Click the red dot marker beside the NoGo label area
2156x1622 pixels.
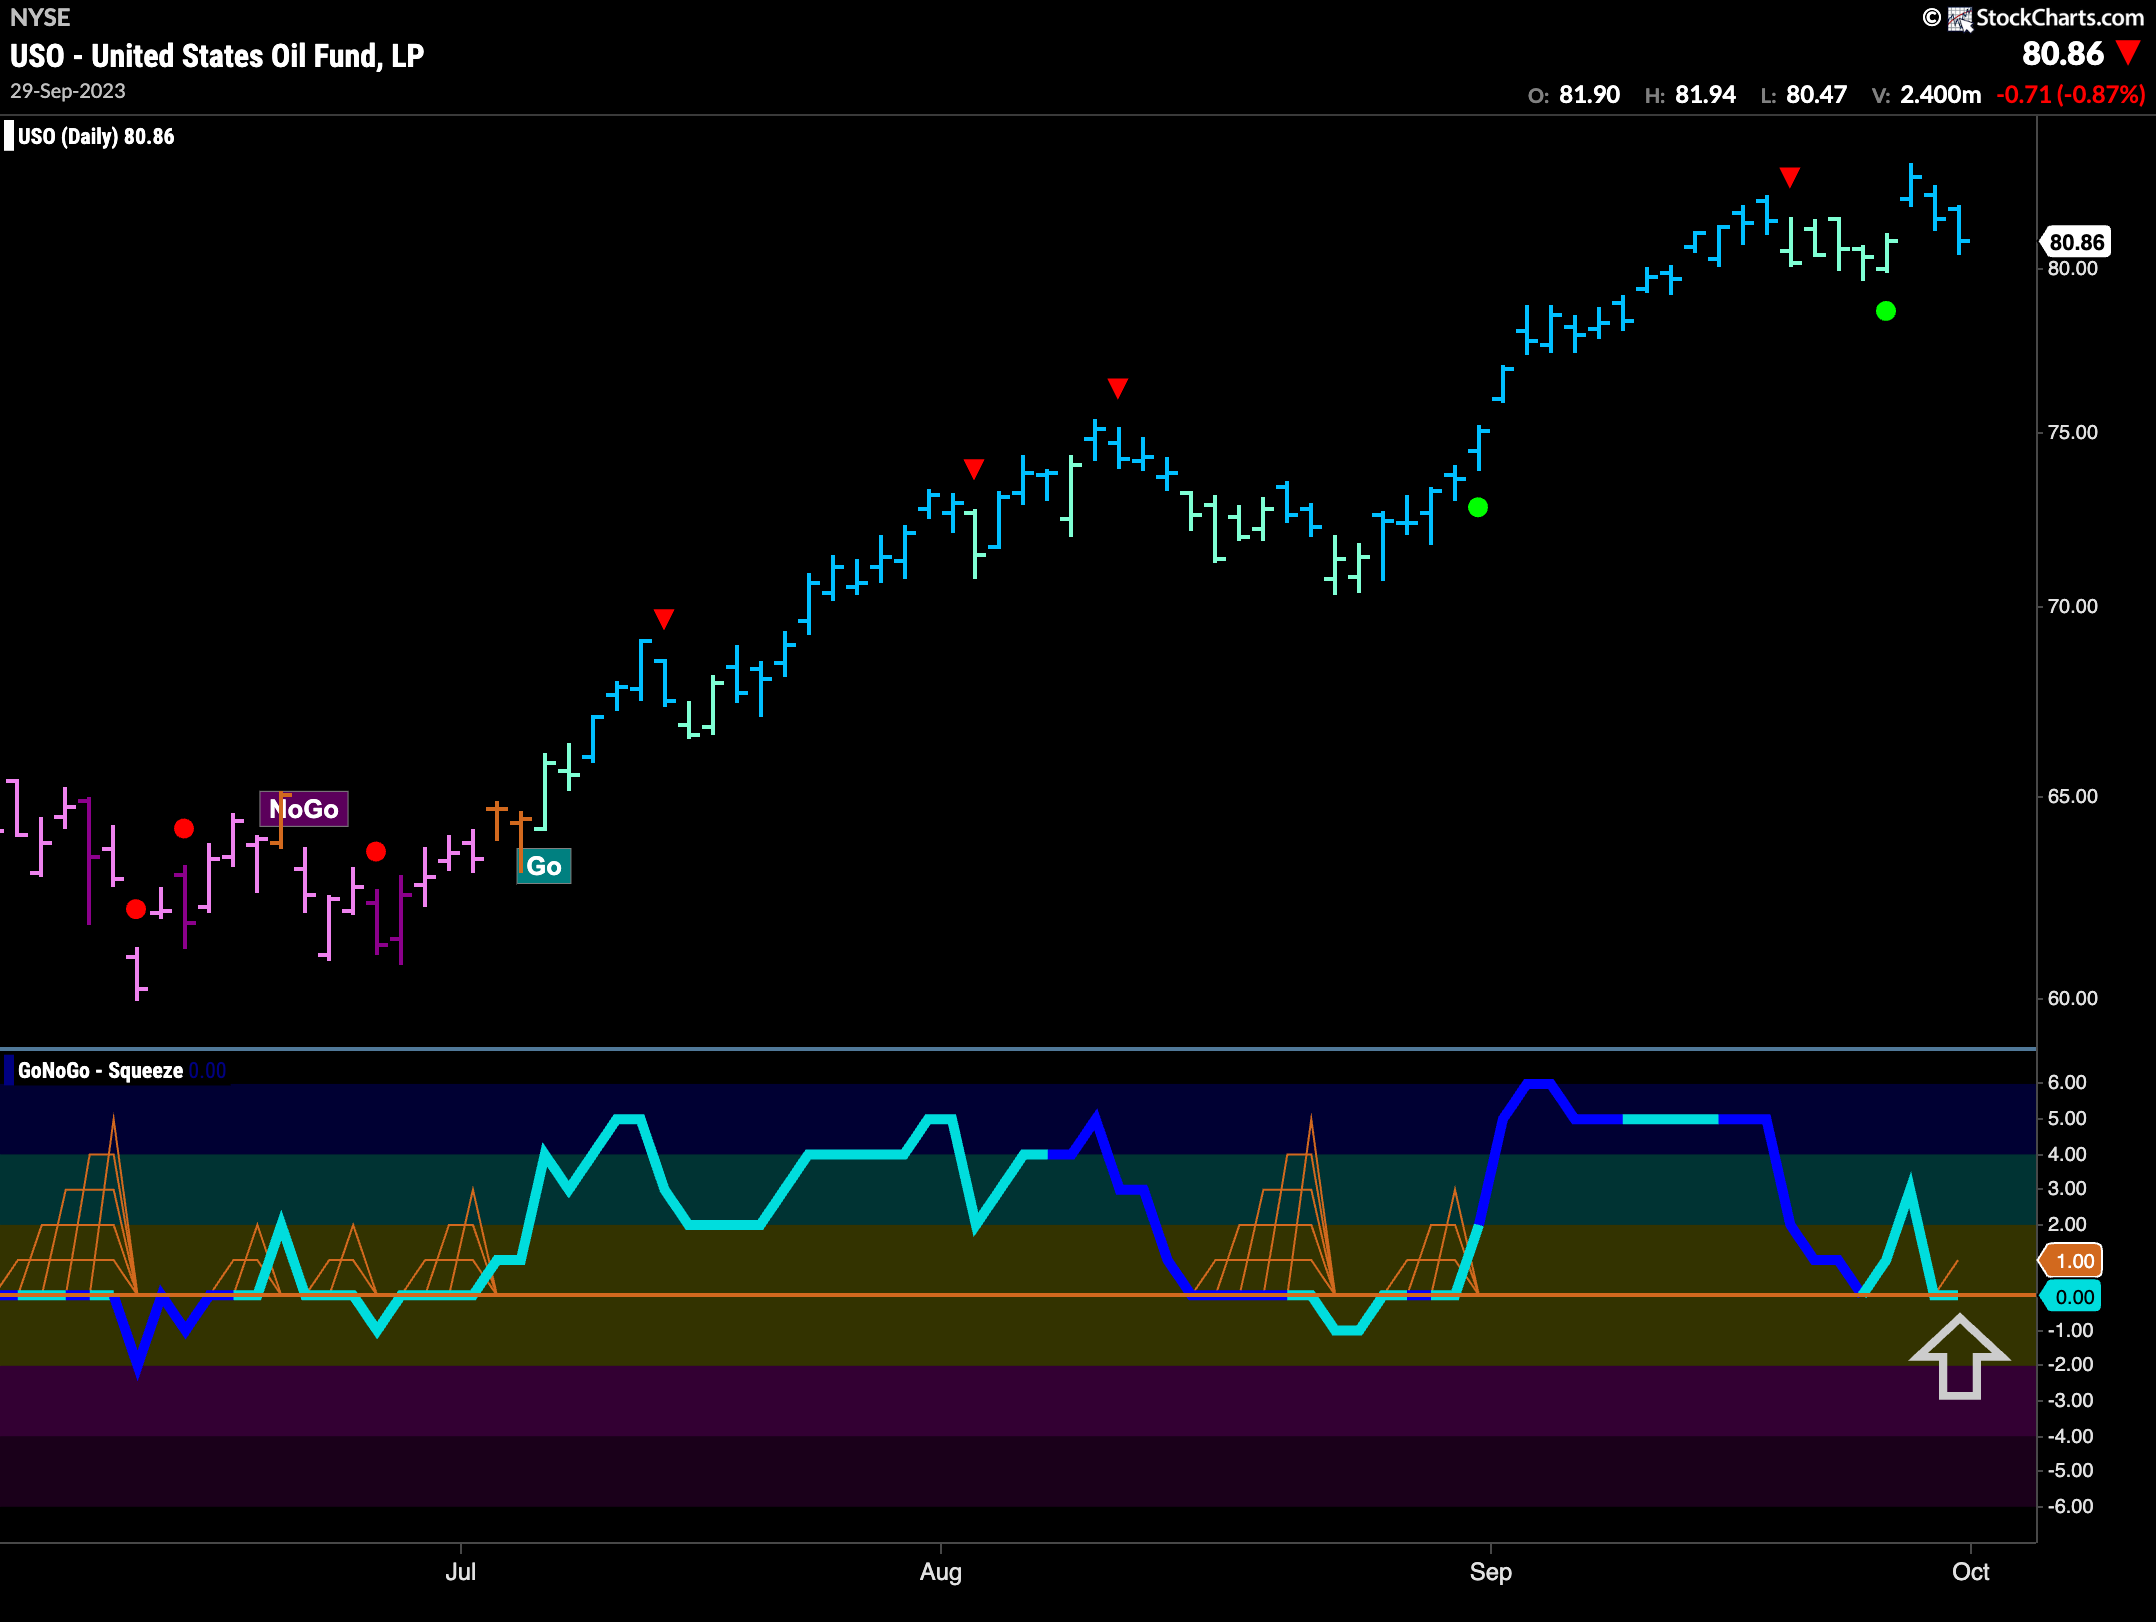point(184,828)
